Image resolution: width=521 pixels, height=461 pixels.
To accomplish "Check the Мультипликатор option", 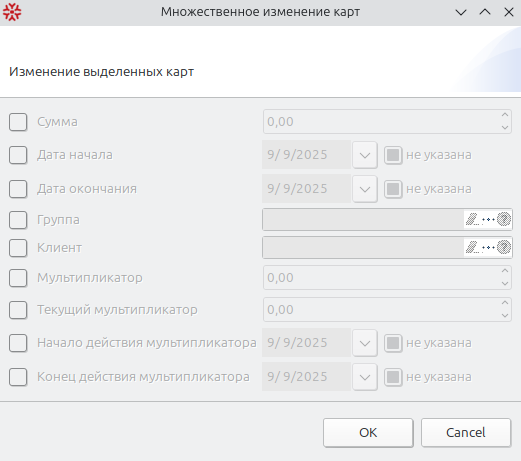I will (x=18, y=278).
